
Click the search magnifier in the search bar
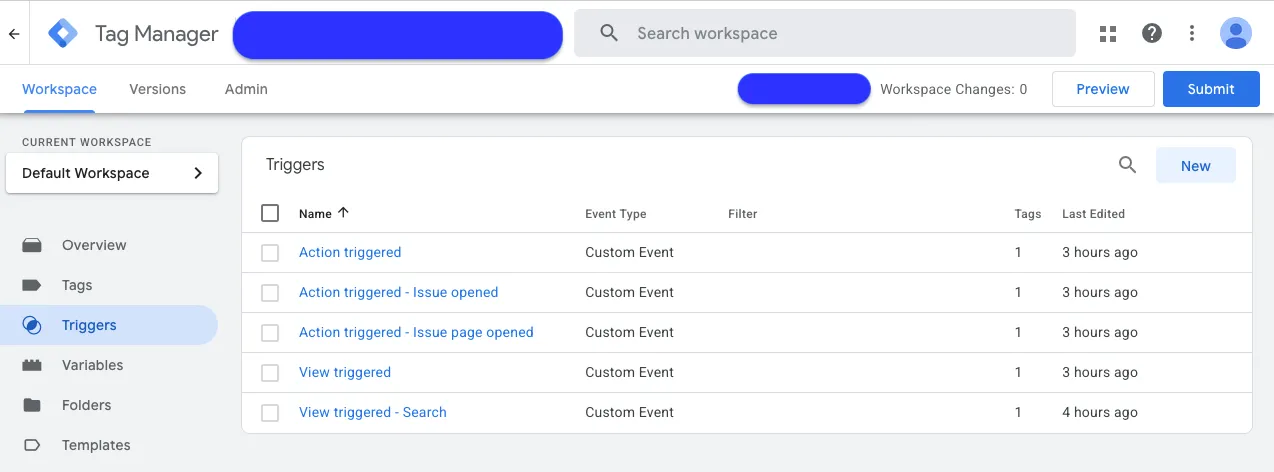click(x=609, y=33)
